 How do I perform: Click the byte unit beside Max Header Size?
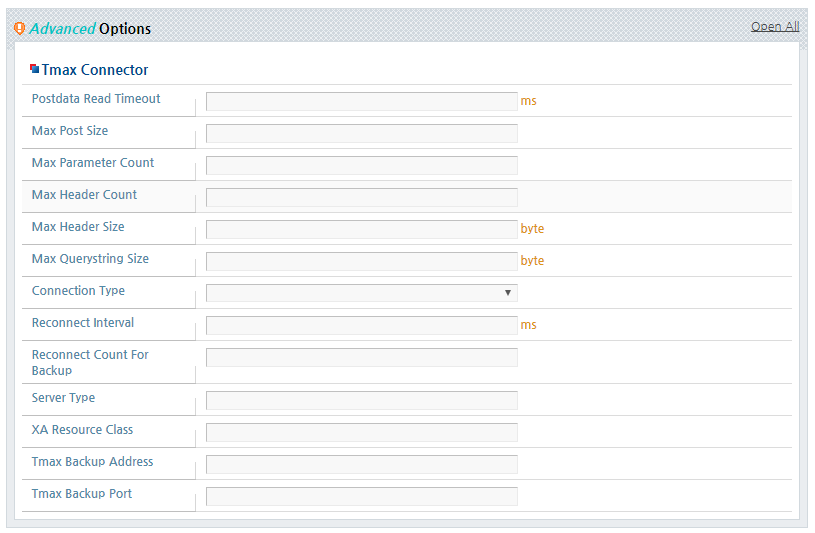[532, 229]
